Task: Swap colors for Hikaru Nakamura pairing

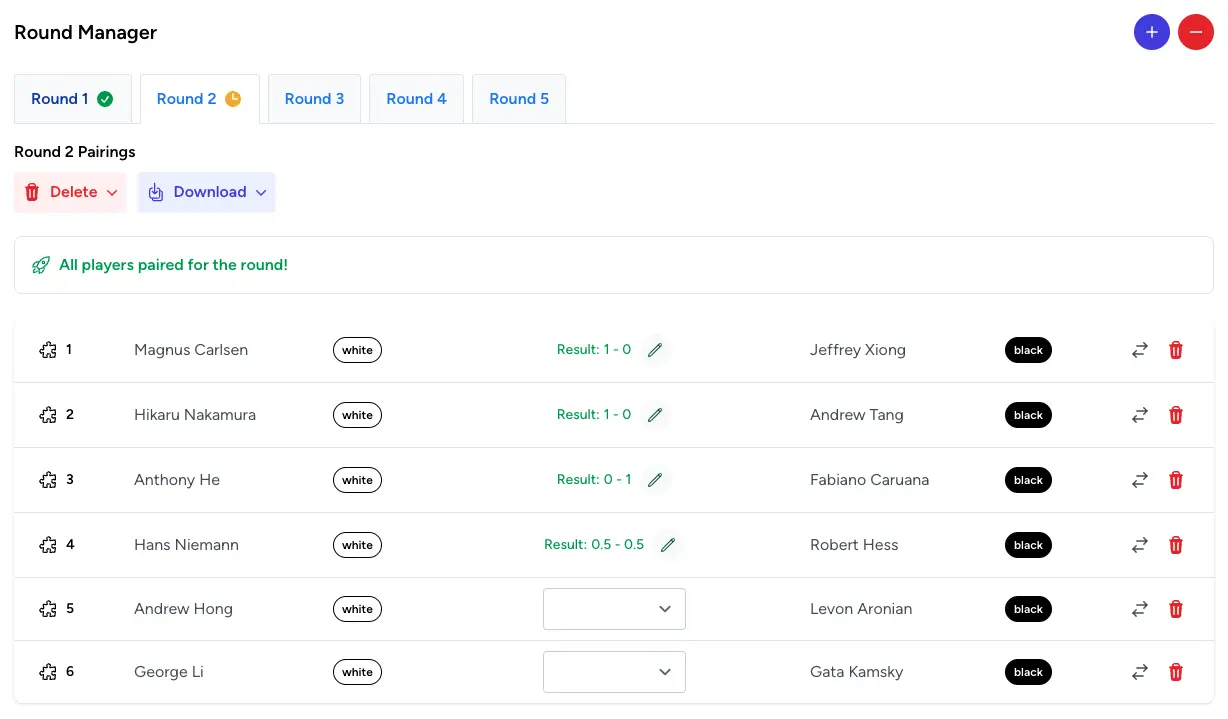Action: [x=1139, y=415]
